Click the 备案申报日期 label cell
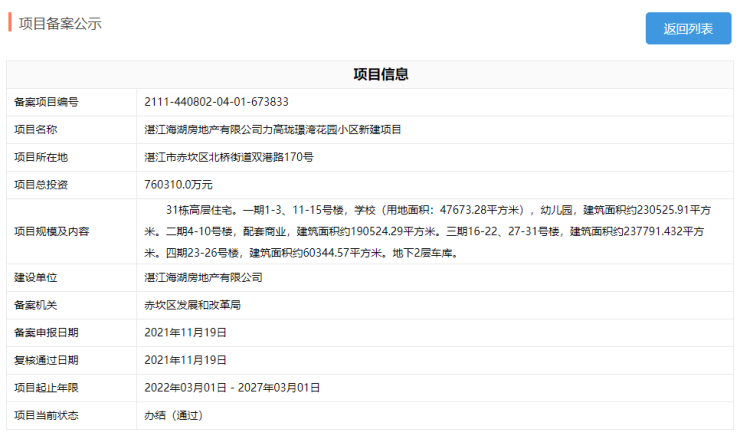This screenshot has height=439, width=740. pos(71,333)
